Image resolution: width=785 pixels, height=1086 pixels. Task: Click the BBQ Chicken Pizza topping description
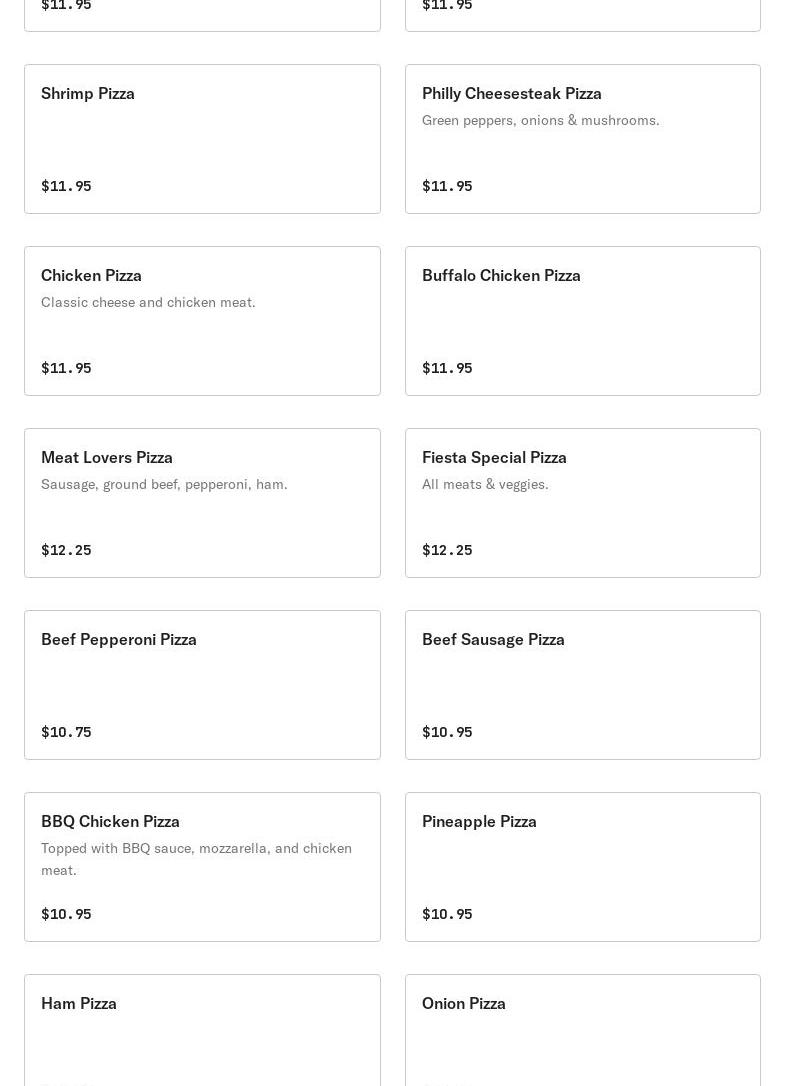(196, 858)
